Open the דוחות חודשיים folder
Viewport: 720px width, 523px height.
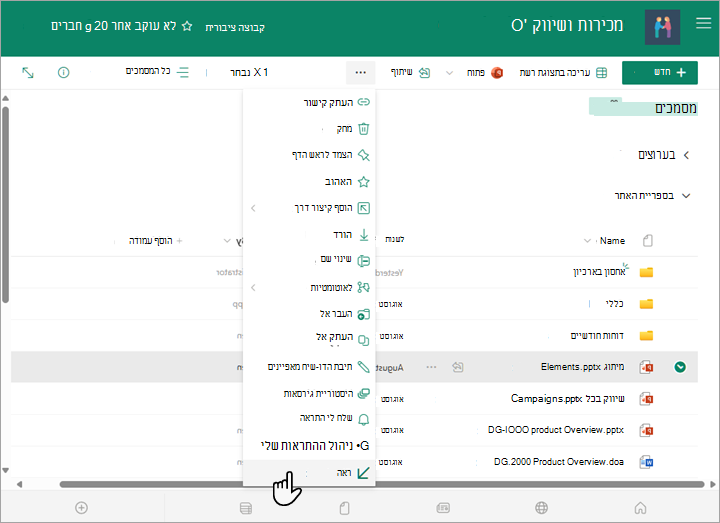pos(596,336)
